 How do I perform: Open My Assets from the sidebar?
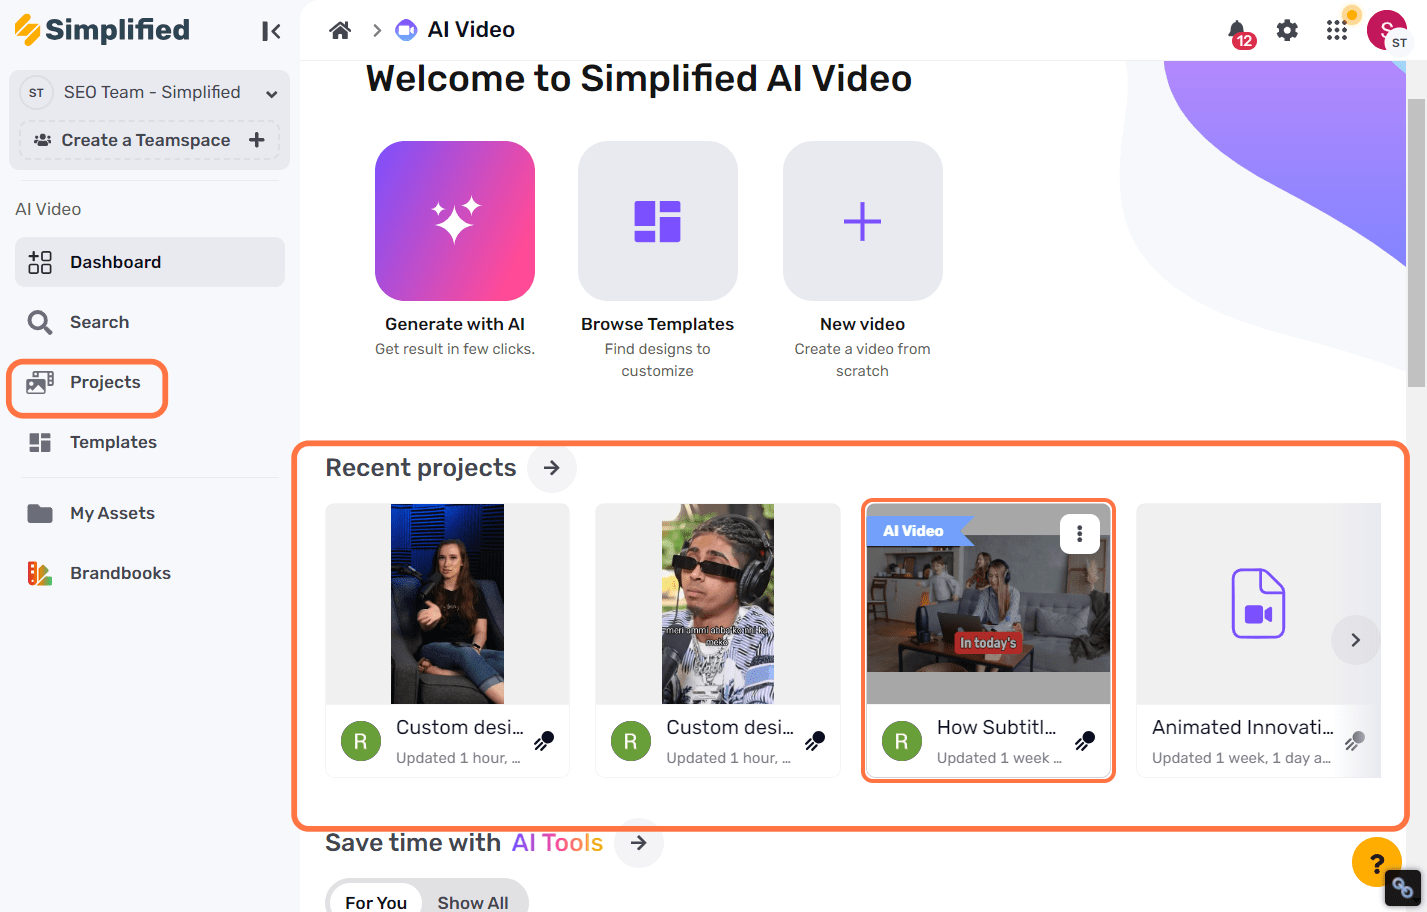[x=114, y=512]
